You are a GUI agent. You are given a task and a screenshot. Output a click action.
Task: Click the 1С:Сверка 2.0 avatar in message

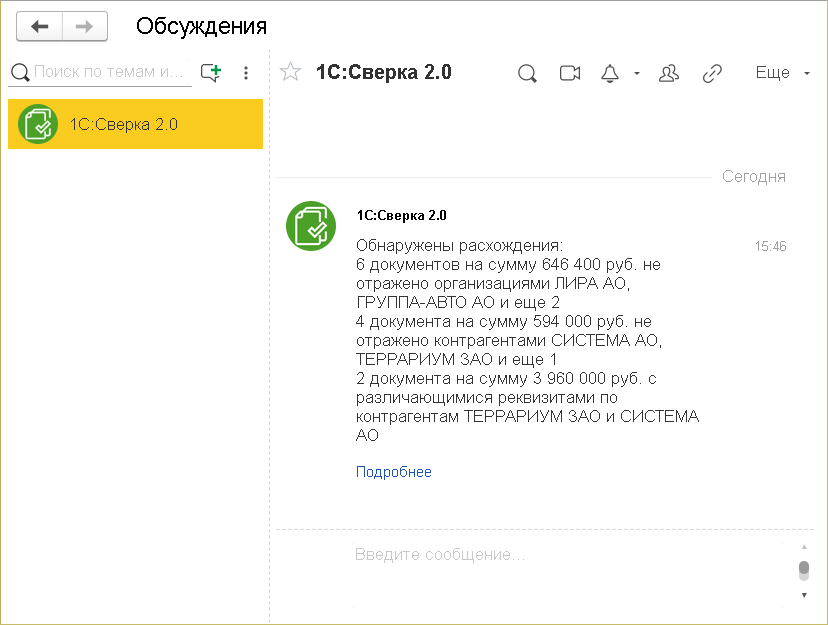point(311,226)
